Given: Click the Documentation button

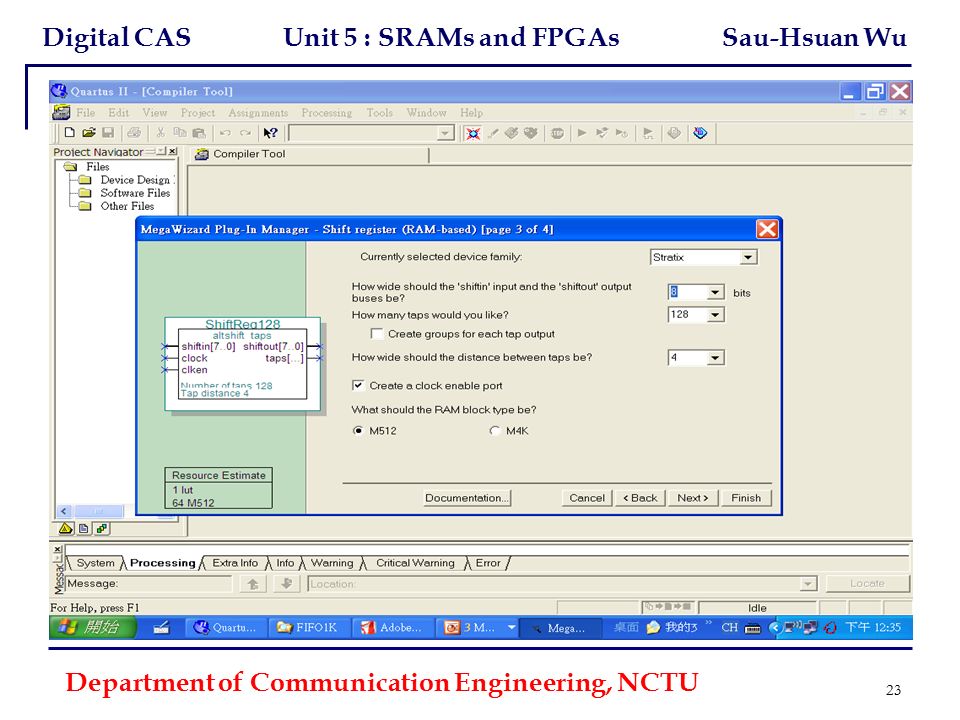Looking at the screenshot, I should (x=467, y=498).
